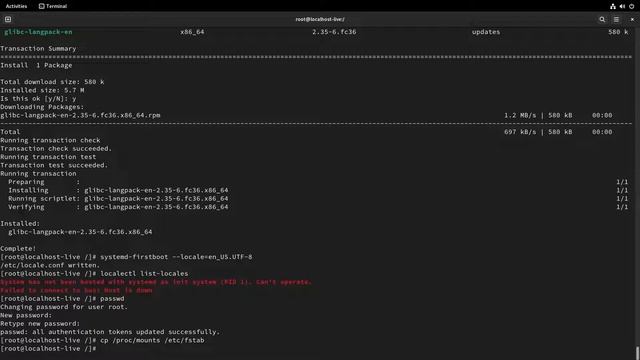The image size is (640, 360).
Task: Click the 'Total download size: 580 k' line
Action: click(52, 82)
